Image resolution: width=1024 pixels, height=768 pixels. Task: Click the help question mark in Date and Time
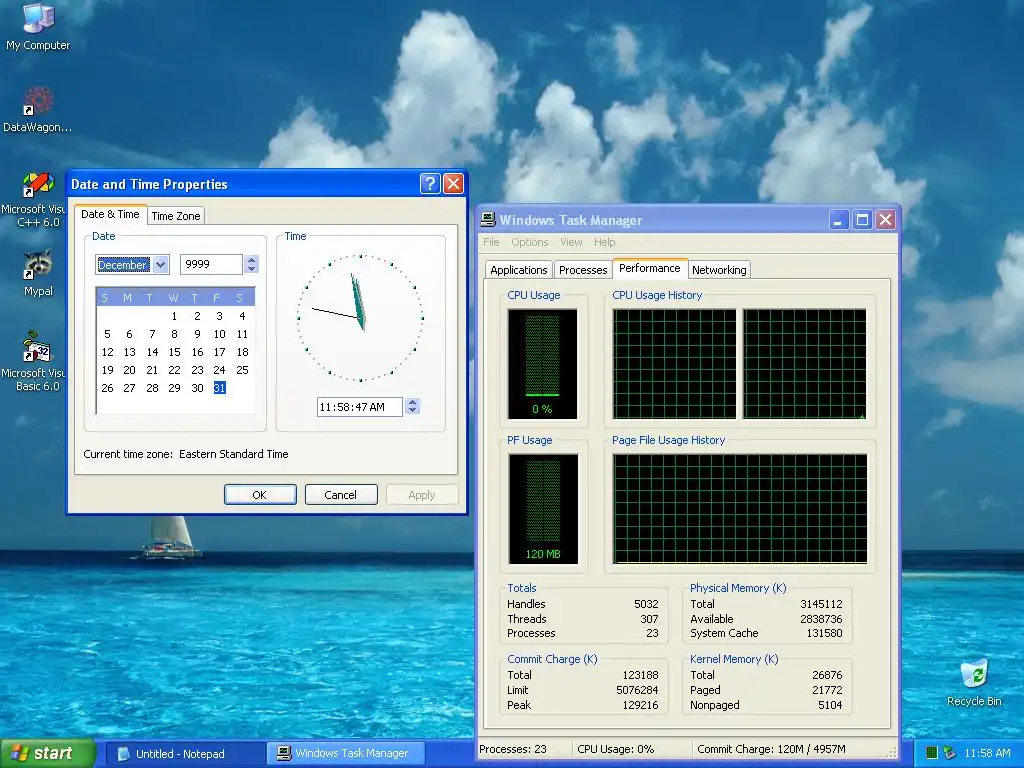430,184
